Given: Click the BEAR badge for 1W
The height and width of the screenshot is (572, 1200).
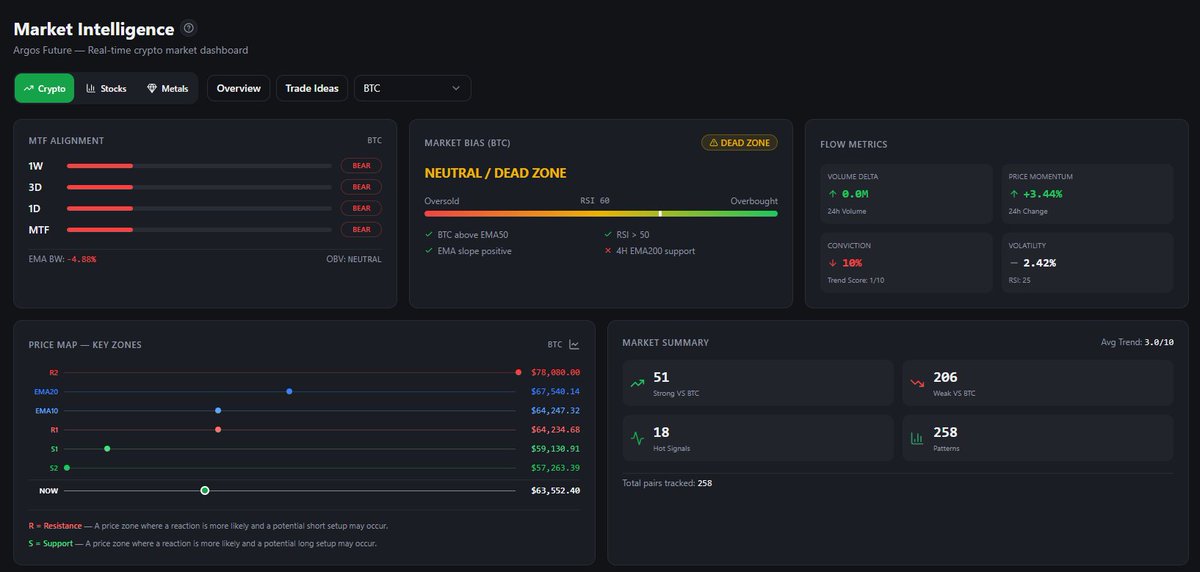Looking at the screenshot, I should point(361,166).
